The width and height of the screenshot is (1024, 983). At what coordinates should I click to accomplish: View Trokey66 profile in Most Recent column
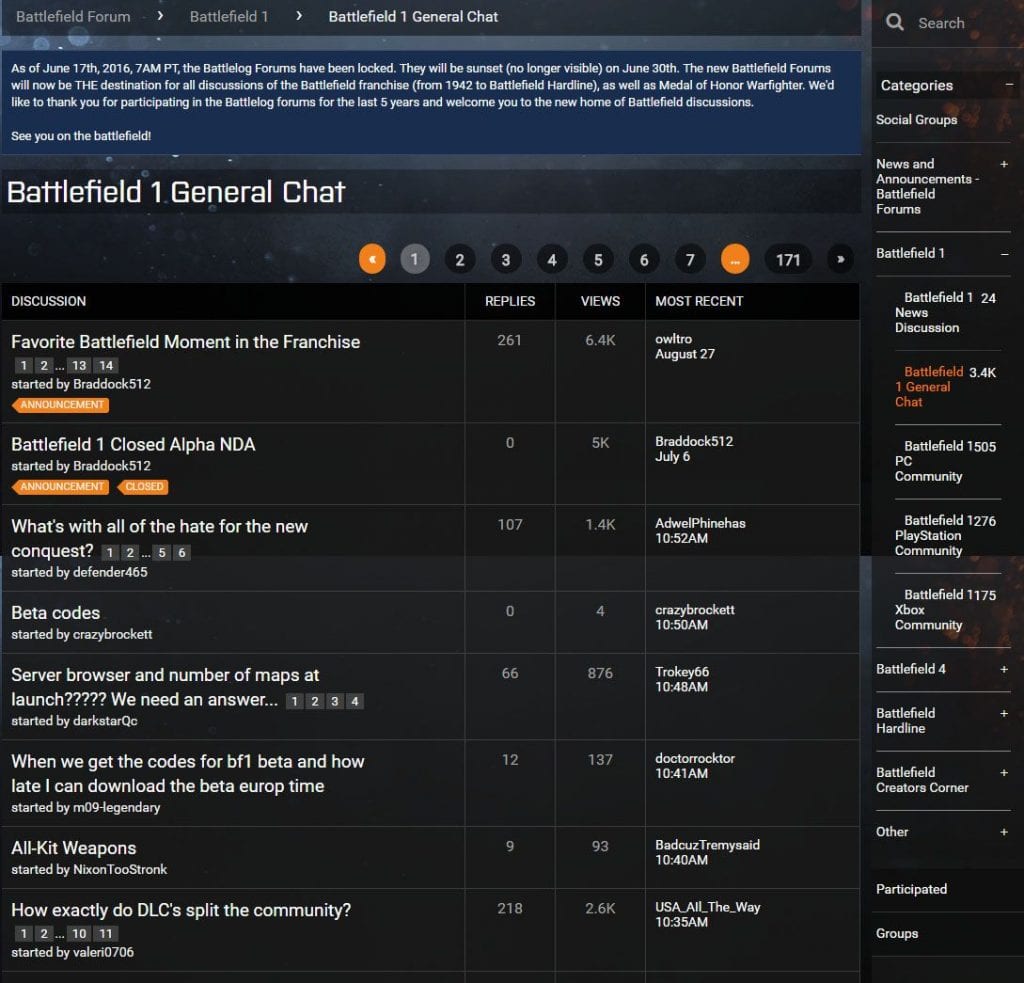tap(682, 671)
